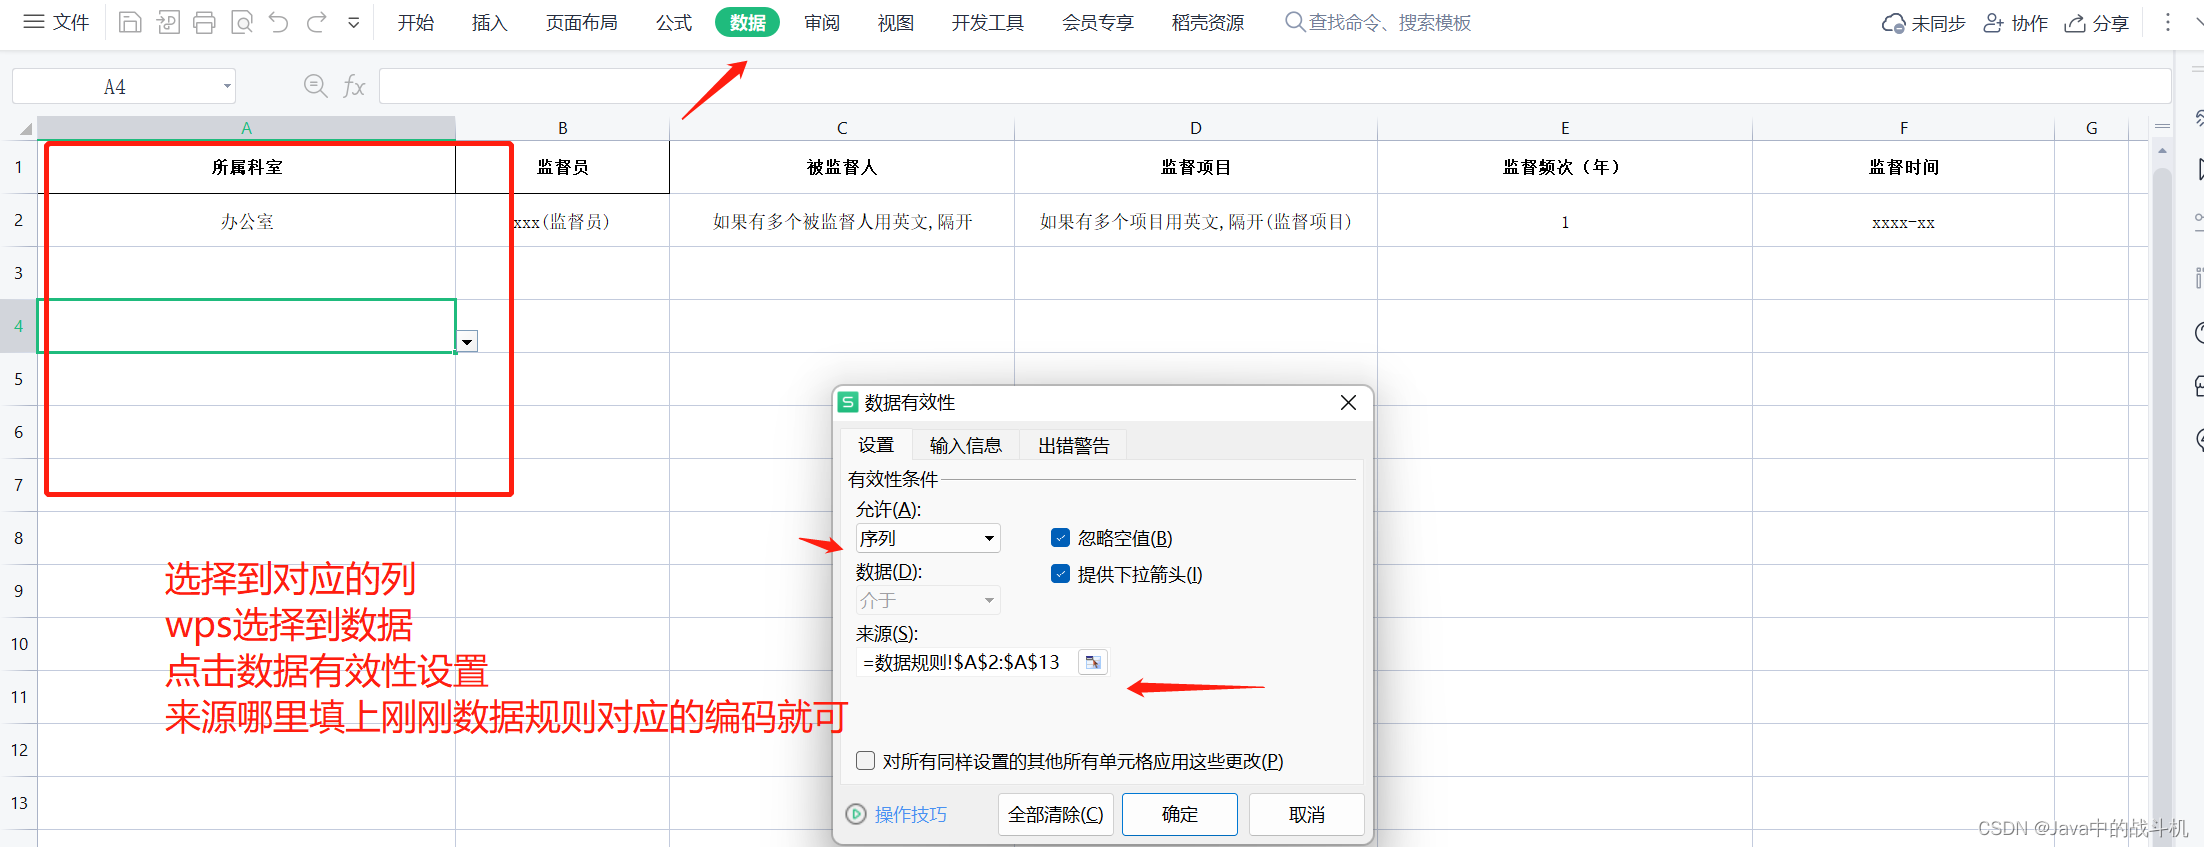Click the Print Preview icon
The image size is (2204, 847).
242,22
